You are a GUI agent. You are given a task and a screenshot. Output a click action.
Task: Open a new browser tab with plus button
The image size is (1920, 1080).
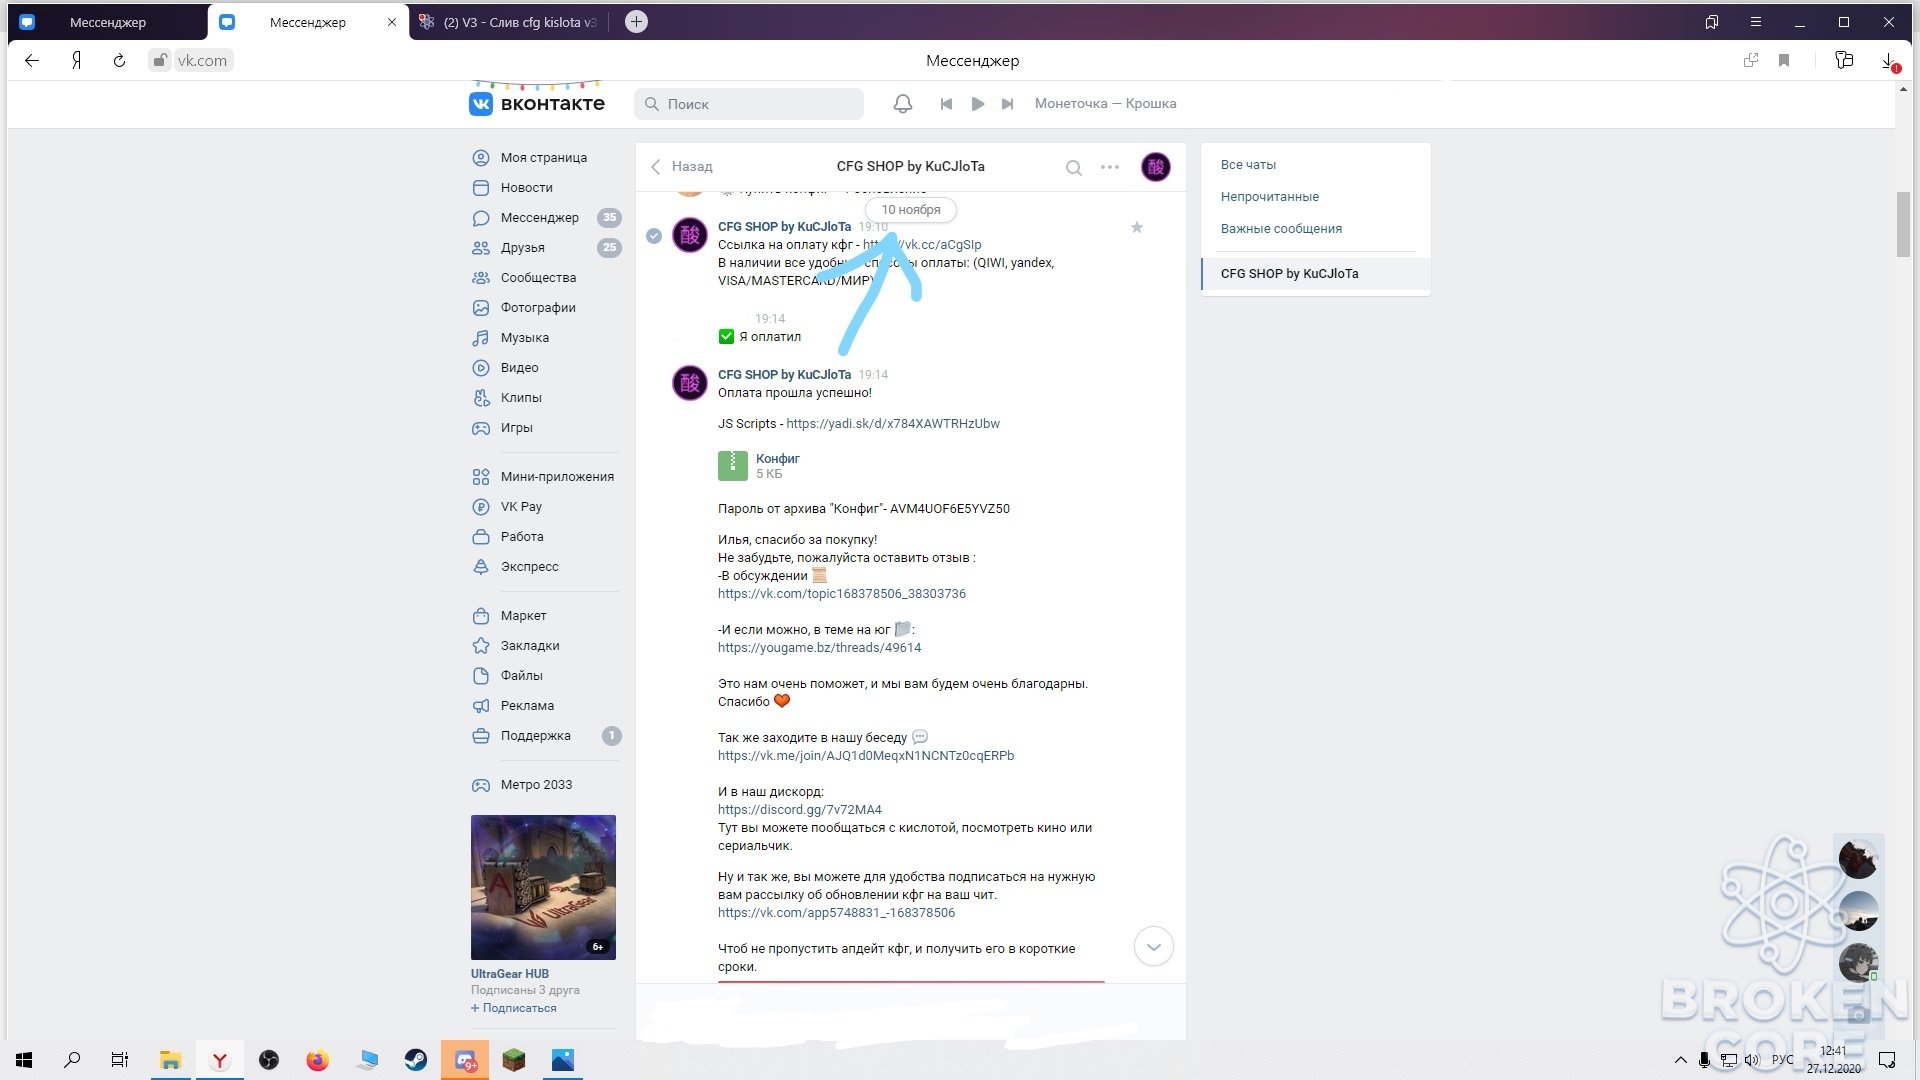(x=636, y=22)
